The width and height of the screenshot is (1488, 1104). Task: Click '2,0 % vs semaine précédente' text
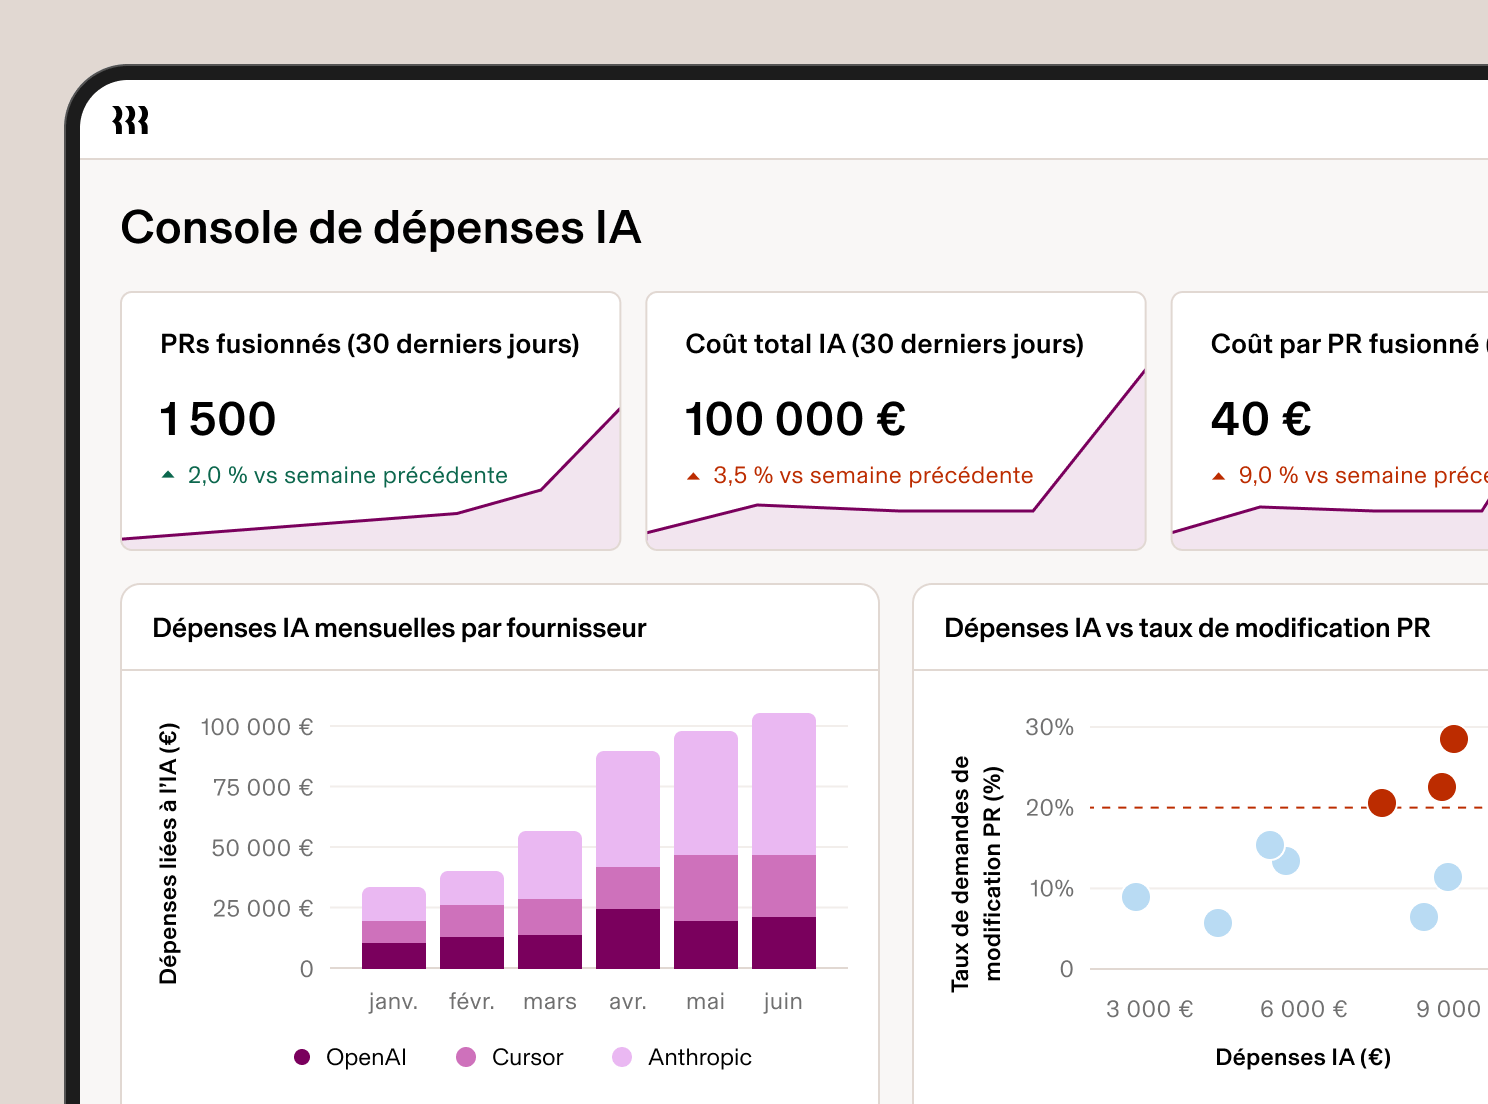tap(347, 475)
